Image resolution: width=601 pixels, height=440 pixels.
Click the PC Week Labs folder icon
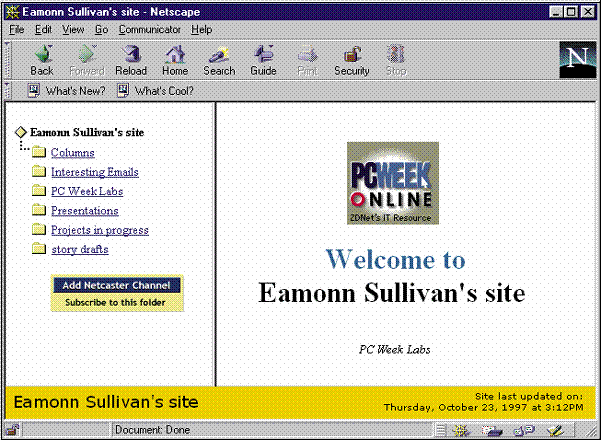[39, 190]
